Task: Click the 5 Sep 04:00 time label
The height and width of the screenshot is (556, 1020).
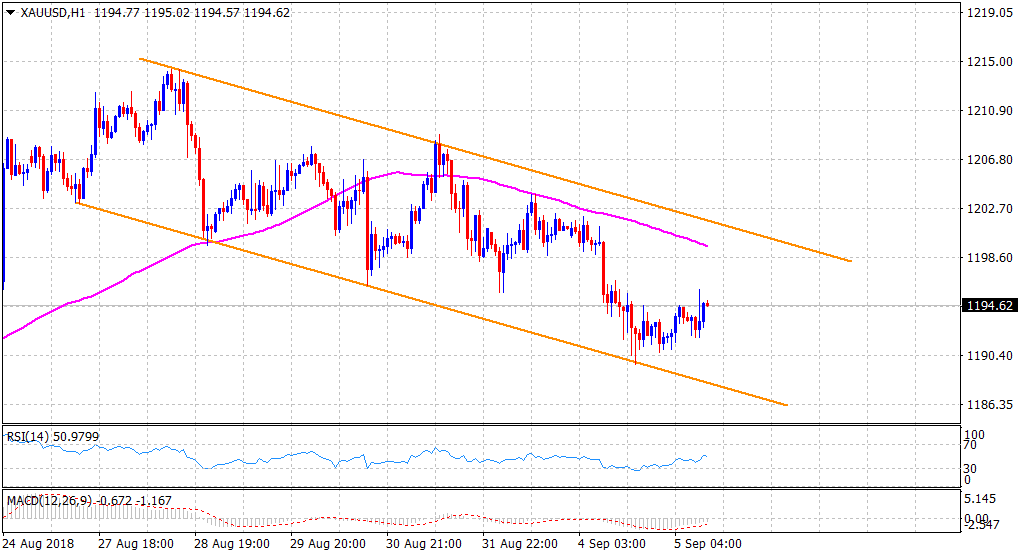Action: click(x=708, y=544)
